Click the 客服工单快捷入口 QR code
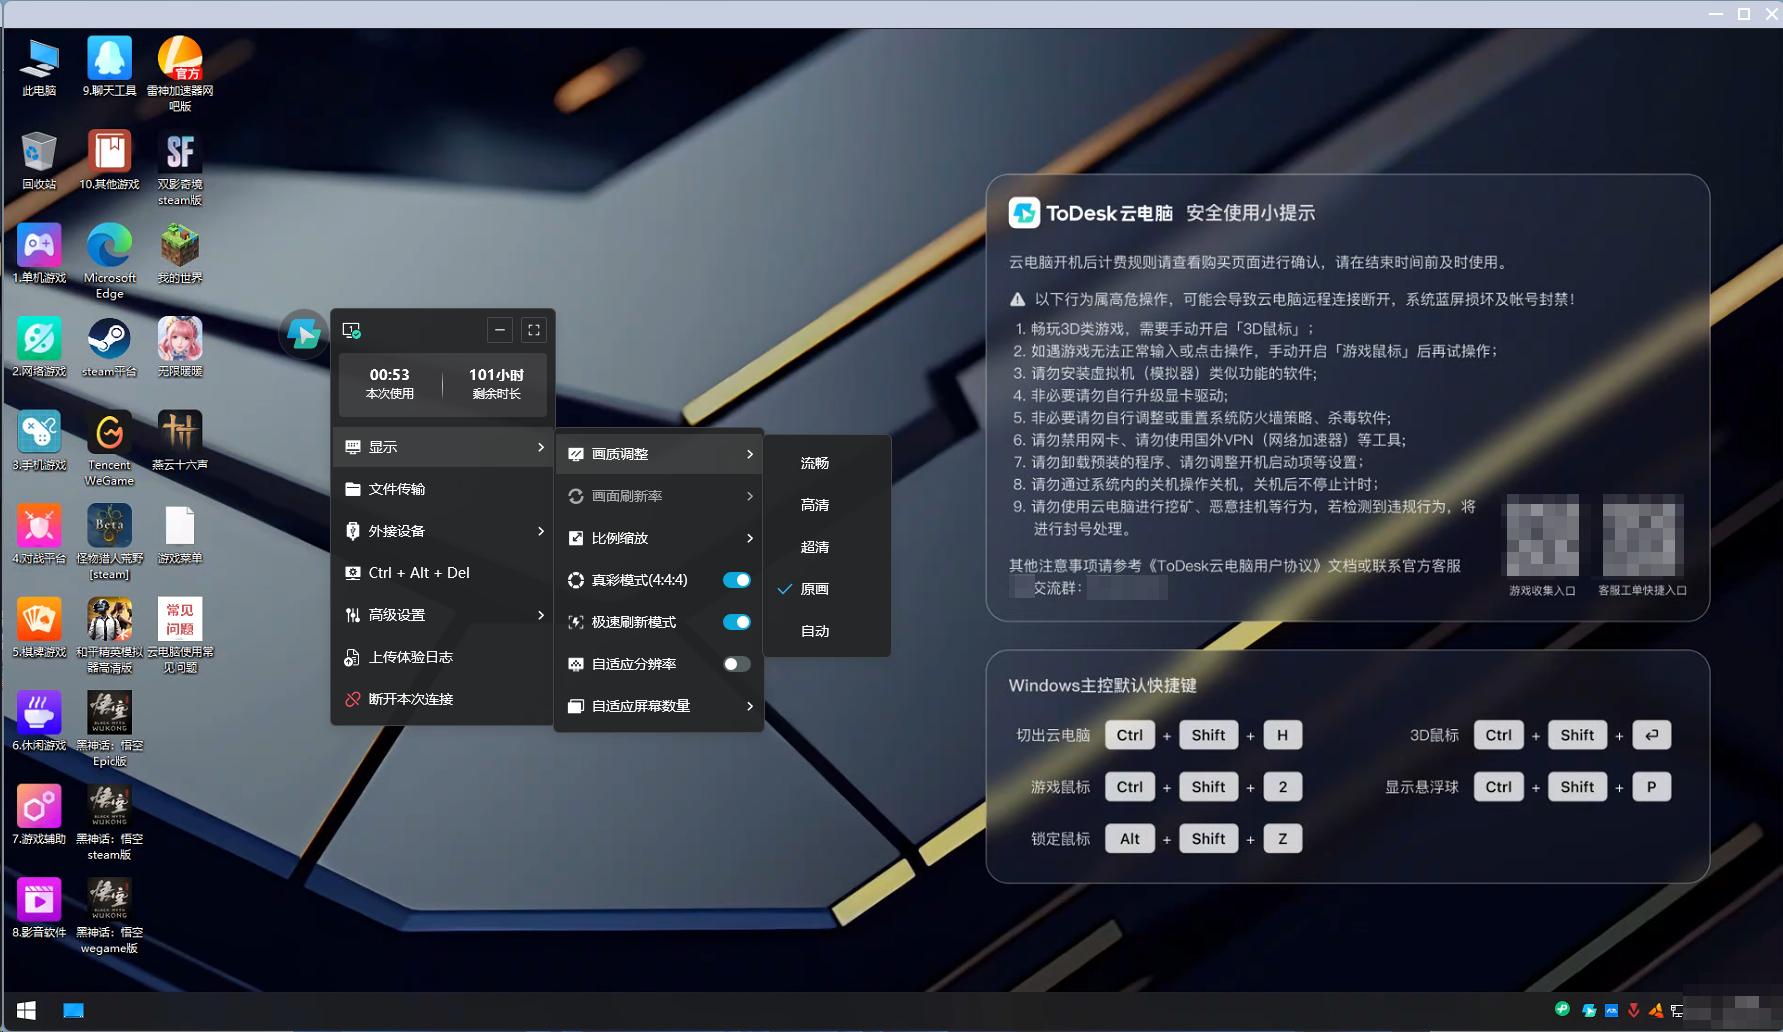The height and width of the screenshot is (1032, 1783). click(1642, 536)
